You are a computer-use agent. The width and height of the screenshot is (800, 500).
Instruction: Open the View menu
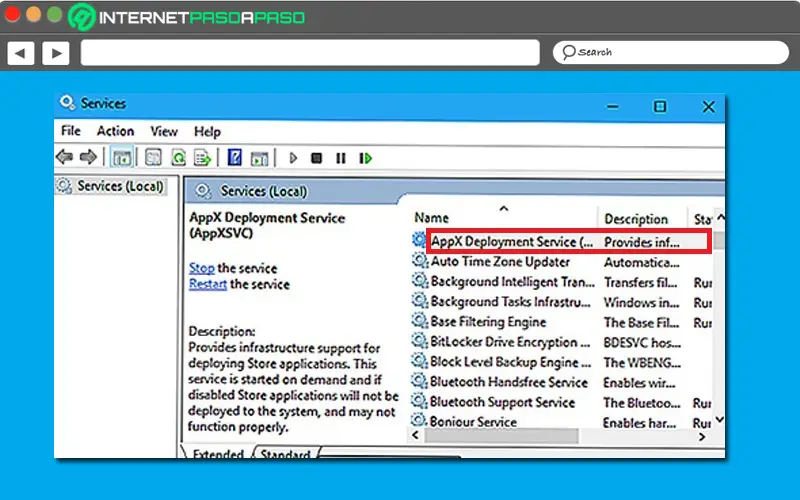164,132
